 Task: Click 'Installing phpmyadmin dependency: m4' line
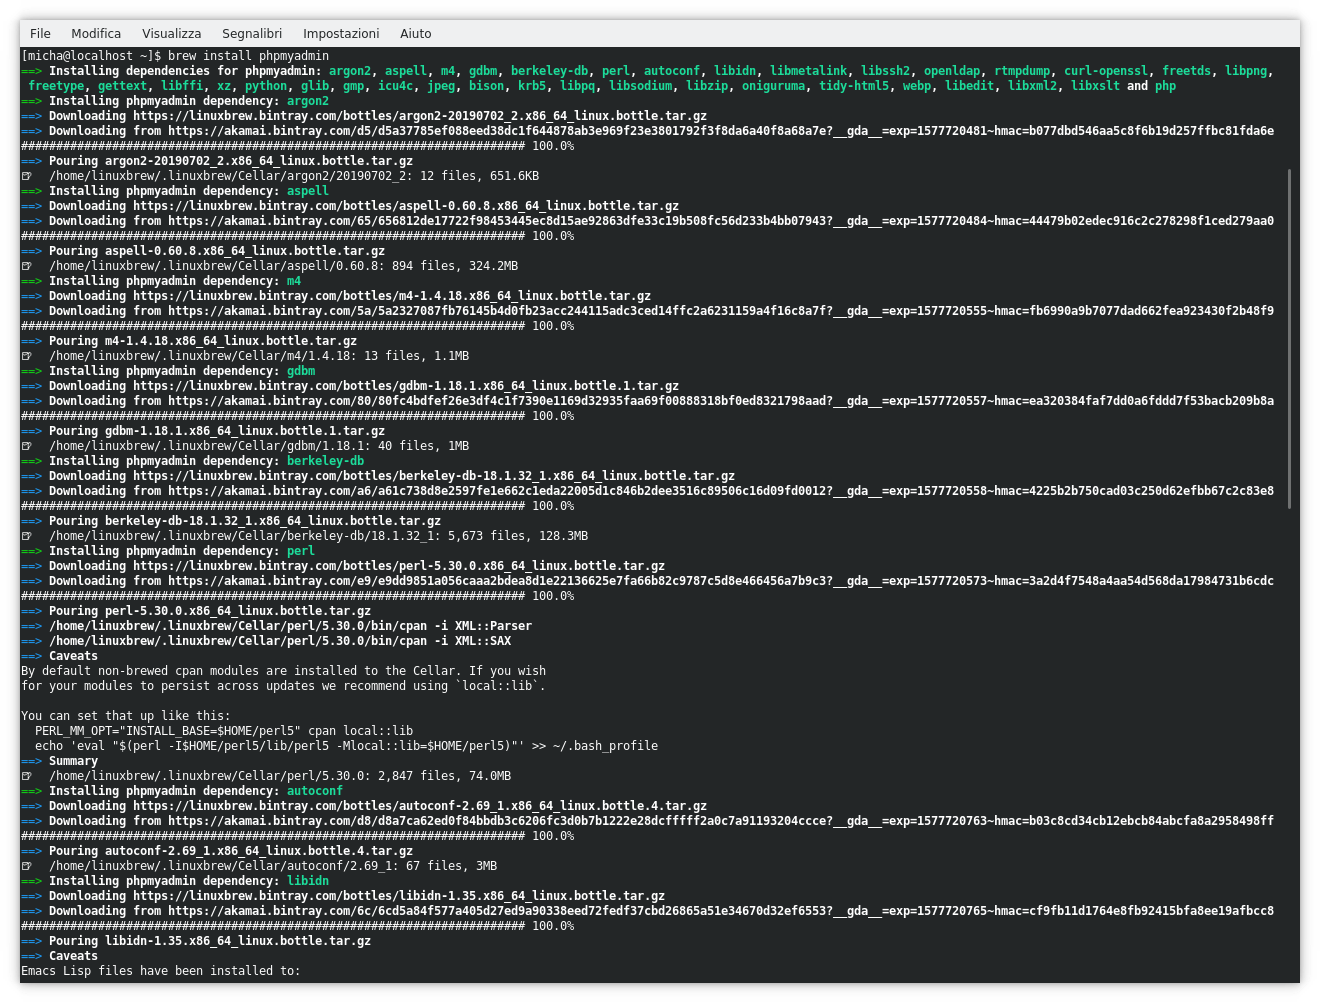click(x=161, y=281)
